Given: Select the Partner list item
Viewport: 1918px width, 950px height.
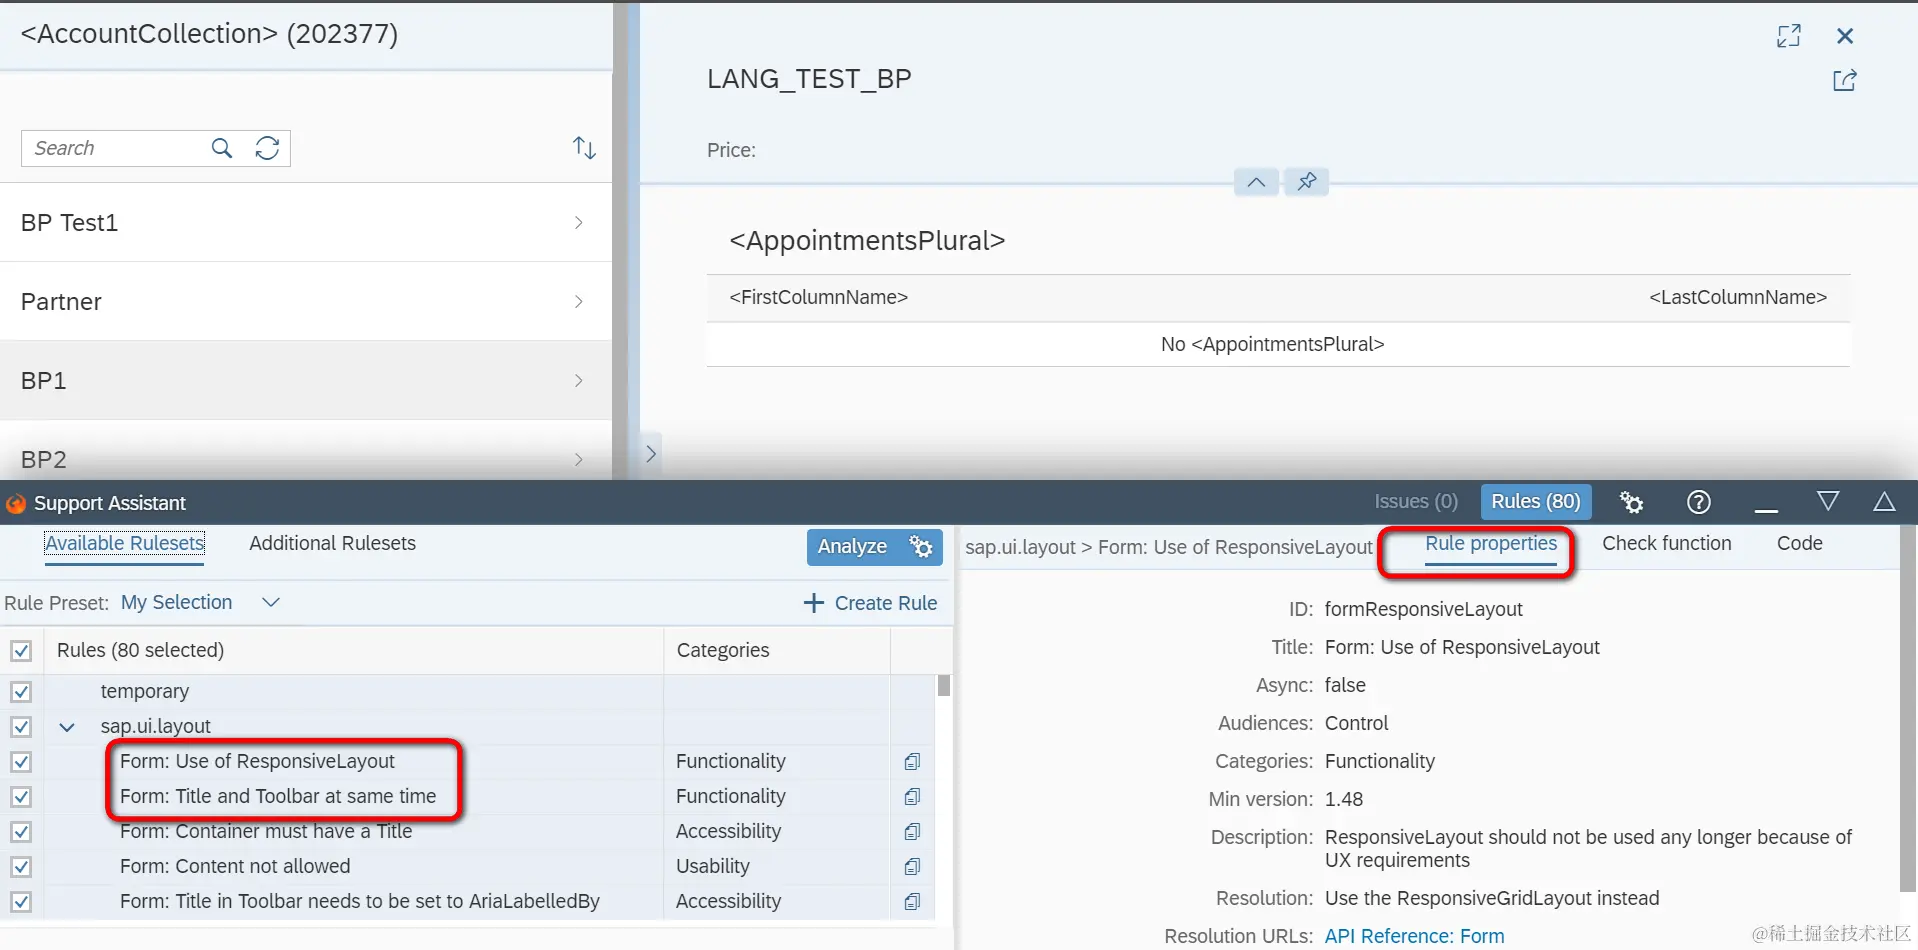Looking at the screenshot, I should tap(305, 301).
